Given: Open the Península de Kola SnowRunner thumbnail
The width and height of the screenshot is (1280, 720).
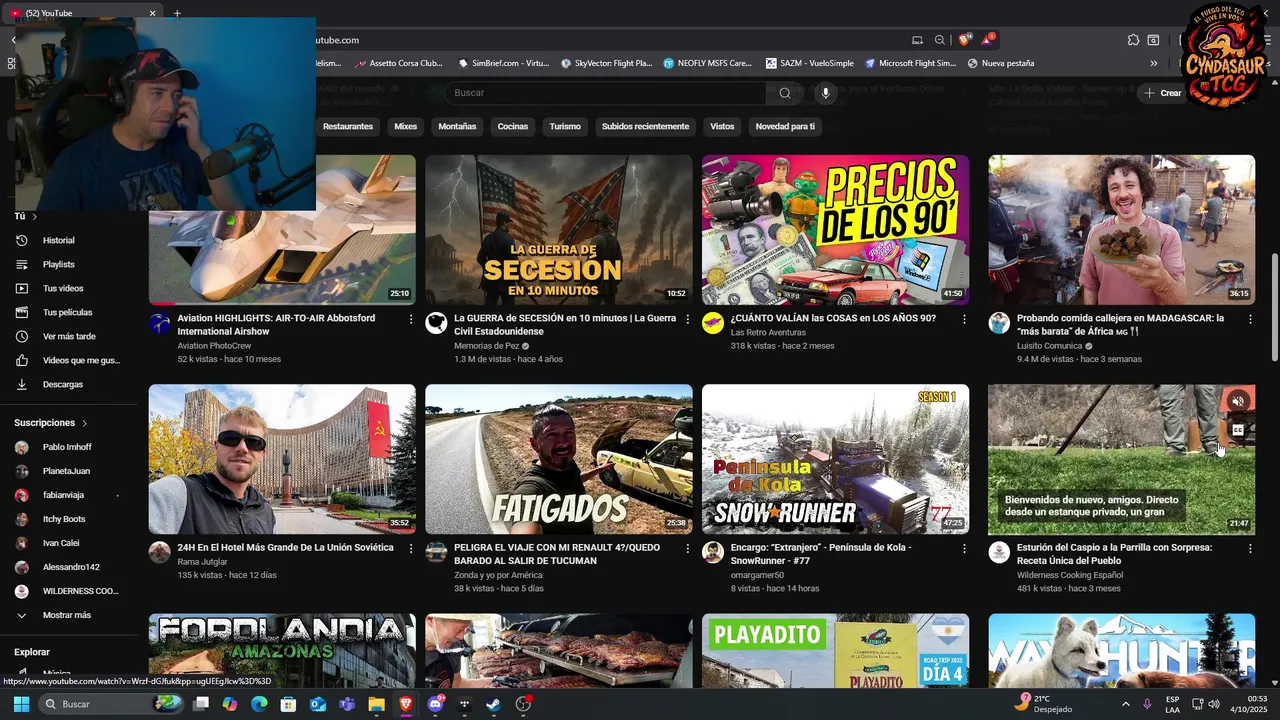Looking at the screenshot, I should (835, 459).
